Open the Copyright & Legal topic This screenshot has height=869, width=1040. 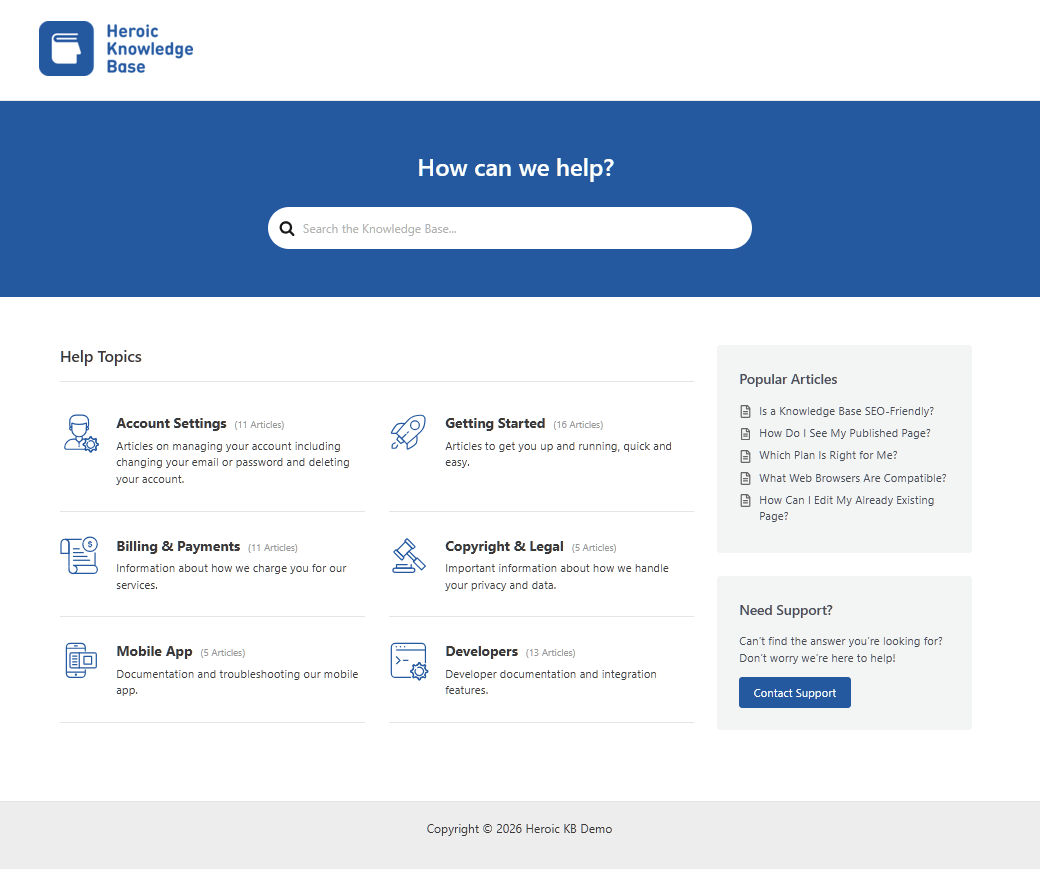(504, 546)
